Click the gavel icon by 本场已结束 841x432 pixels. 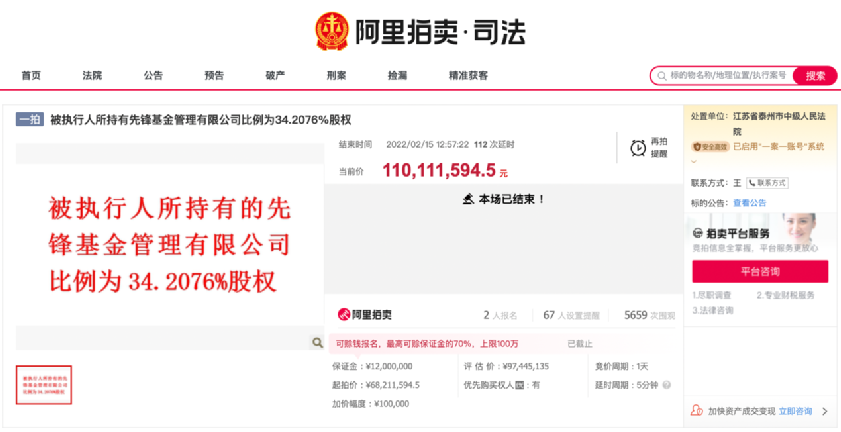tap(468, 199)
